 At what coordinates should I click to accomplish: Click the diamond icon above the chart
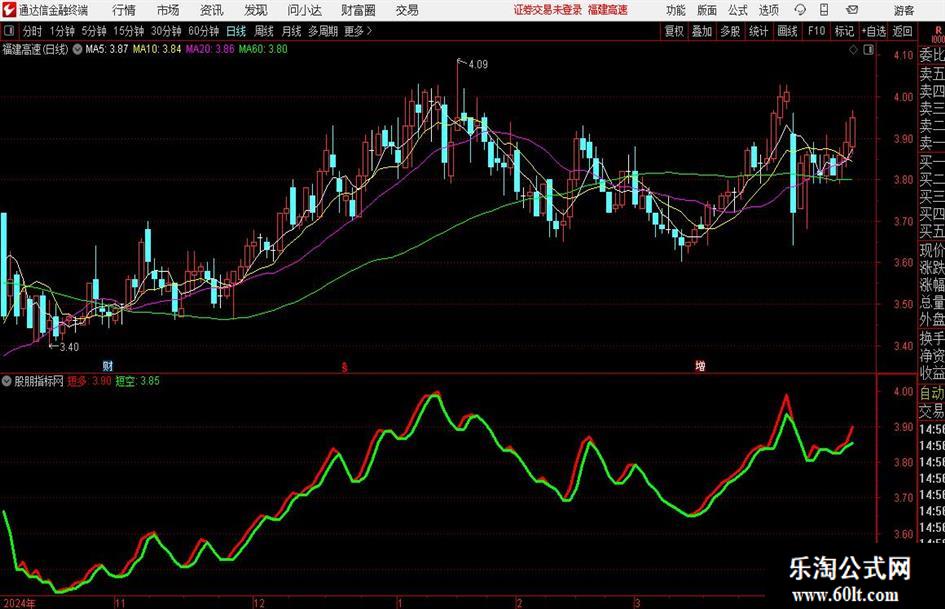point(853,50)
